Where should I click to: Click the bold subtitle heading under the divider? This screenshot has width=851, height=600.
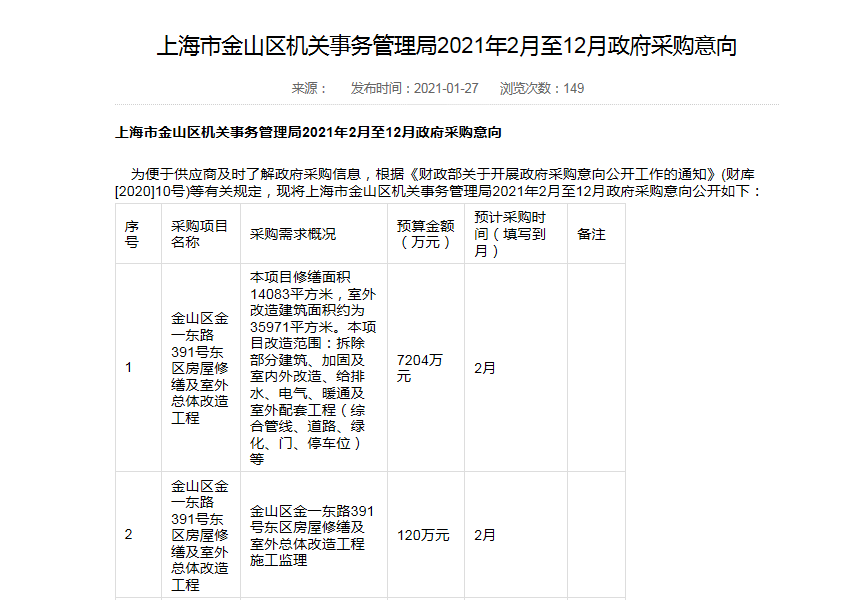pyautogui.click(x=308, y=132)
